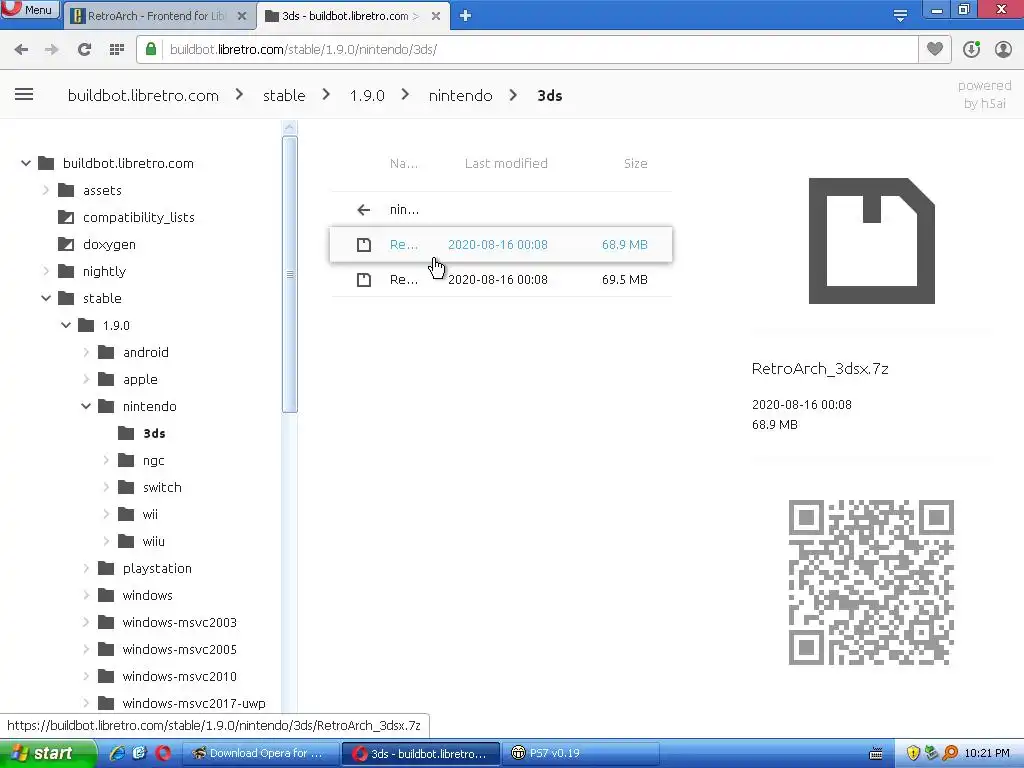Expand the android folder in tree
The image size is (1024, 768).
pyautogui.click(x=86, y=352)
